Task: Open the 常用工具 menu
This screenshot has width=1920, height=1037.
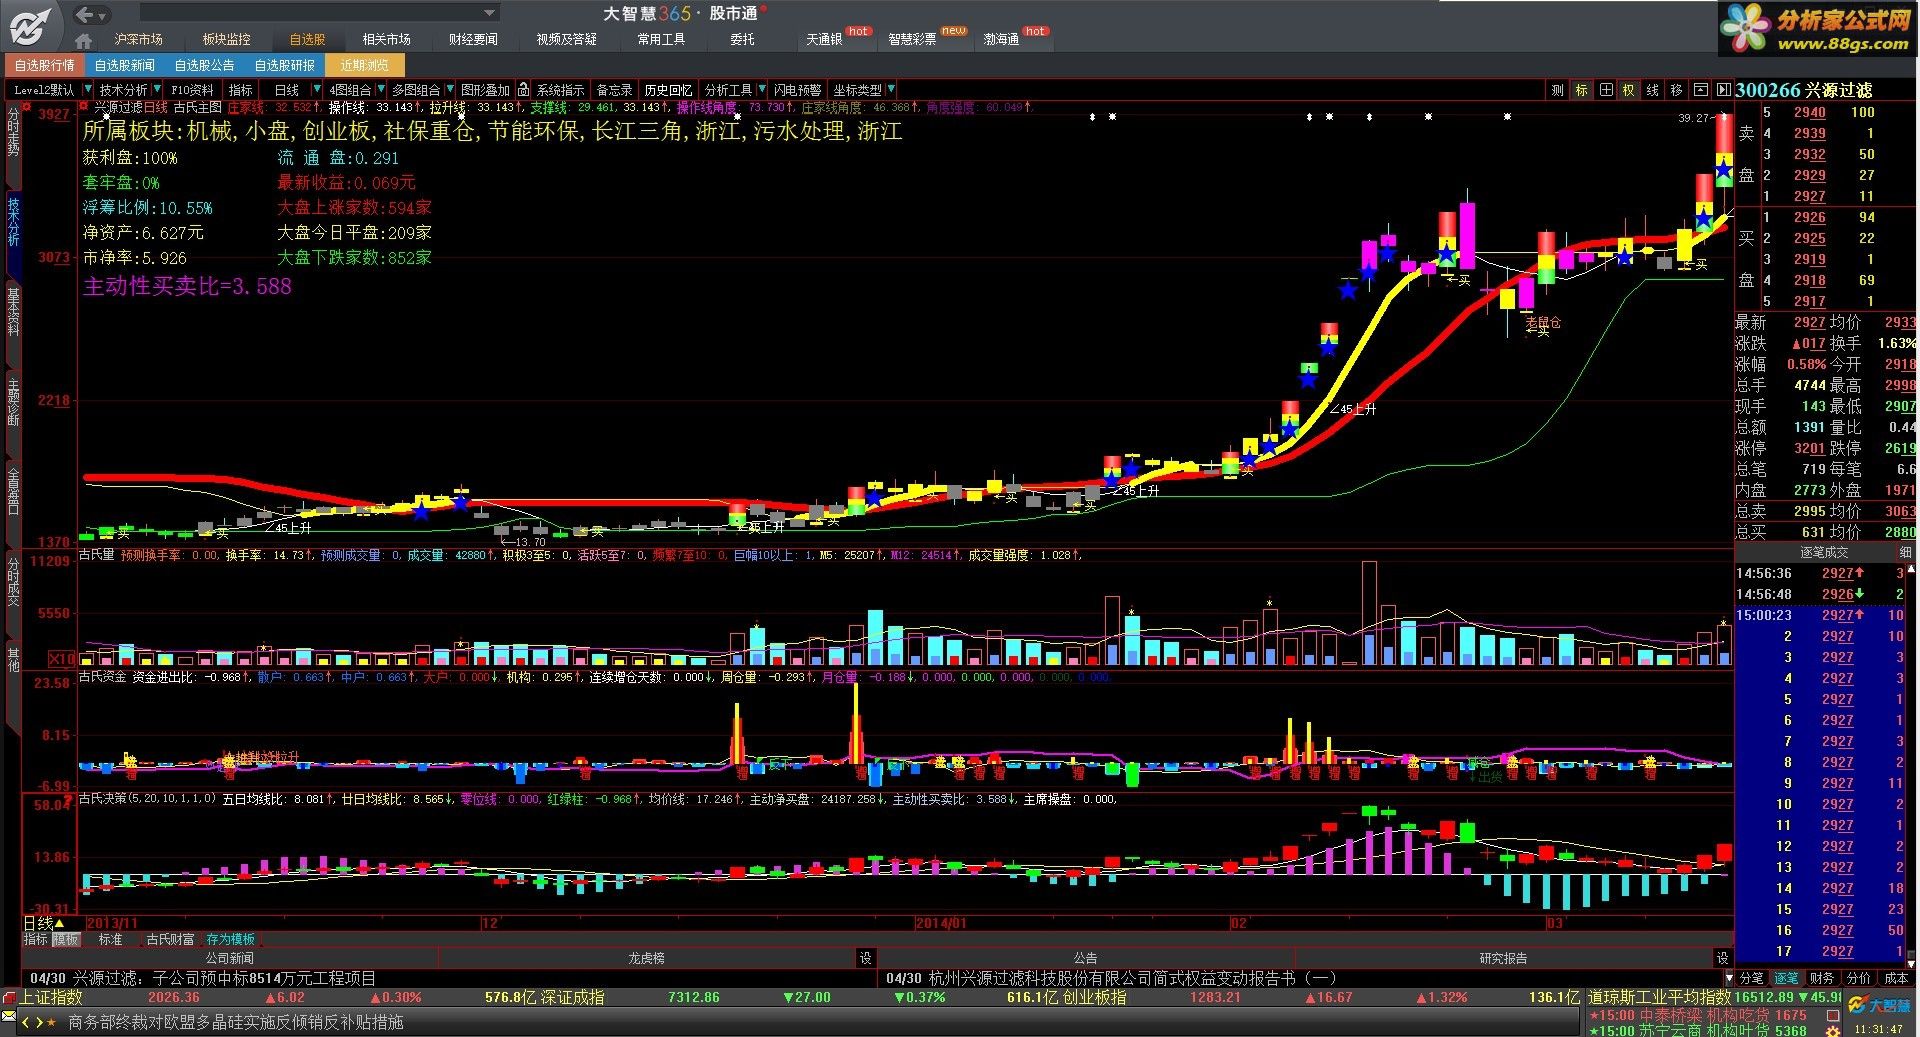Action: pyautogui.click(x=661, y=40)
